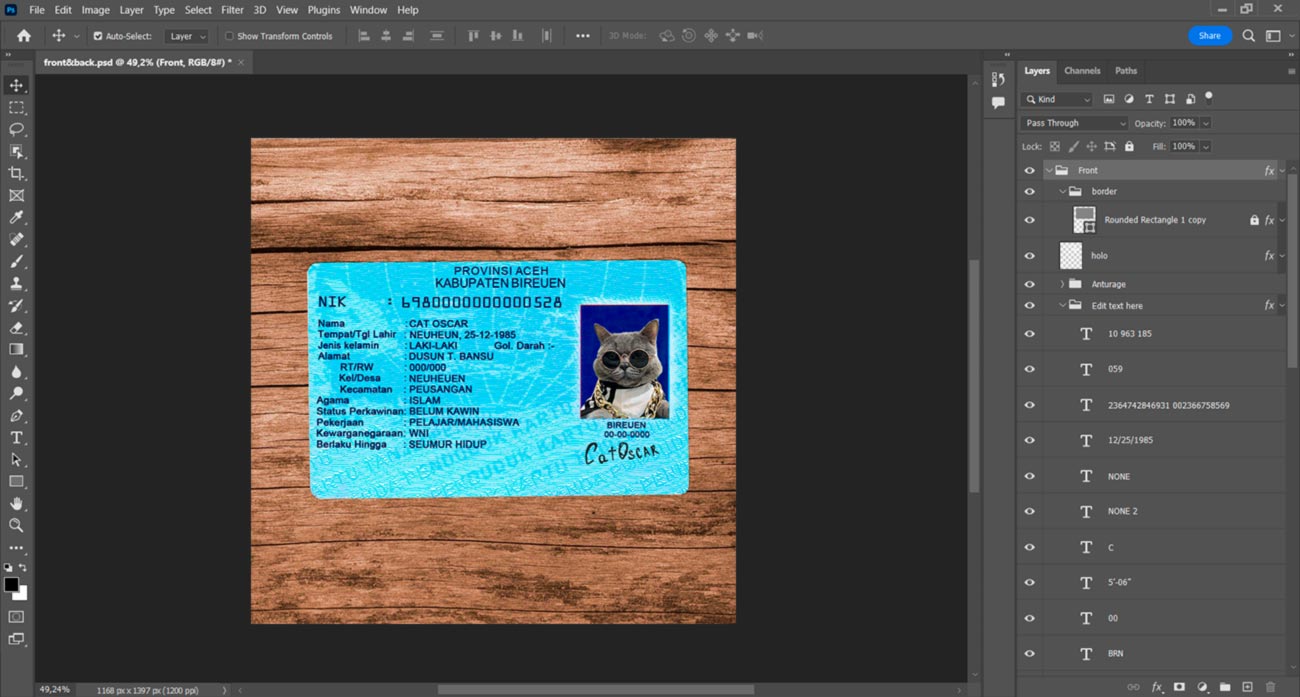Add layer style using fx footer icon

tap(1156, 687)
